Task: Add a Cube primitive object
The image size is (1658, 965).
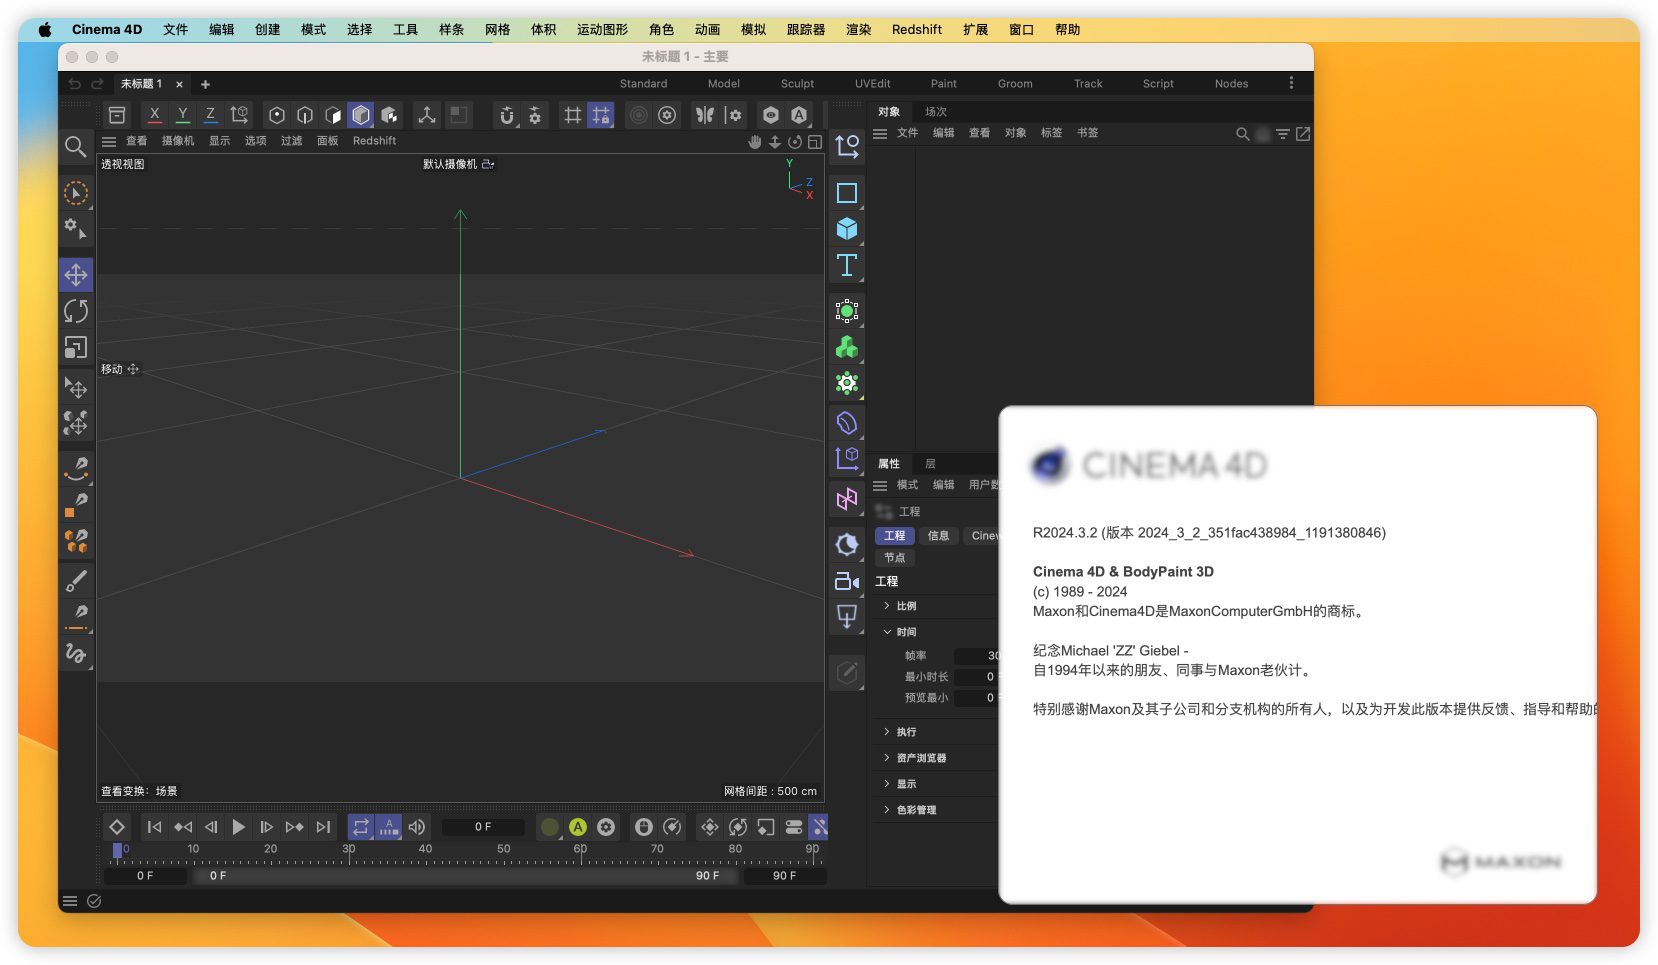Action: pyautogui.click(x=847, y=229)
